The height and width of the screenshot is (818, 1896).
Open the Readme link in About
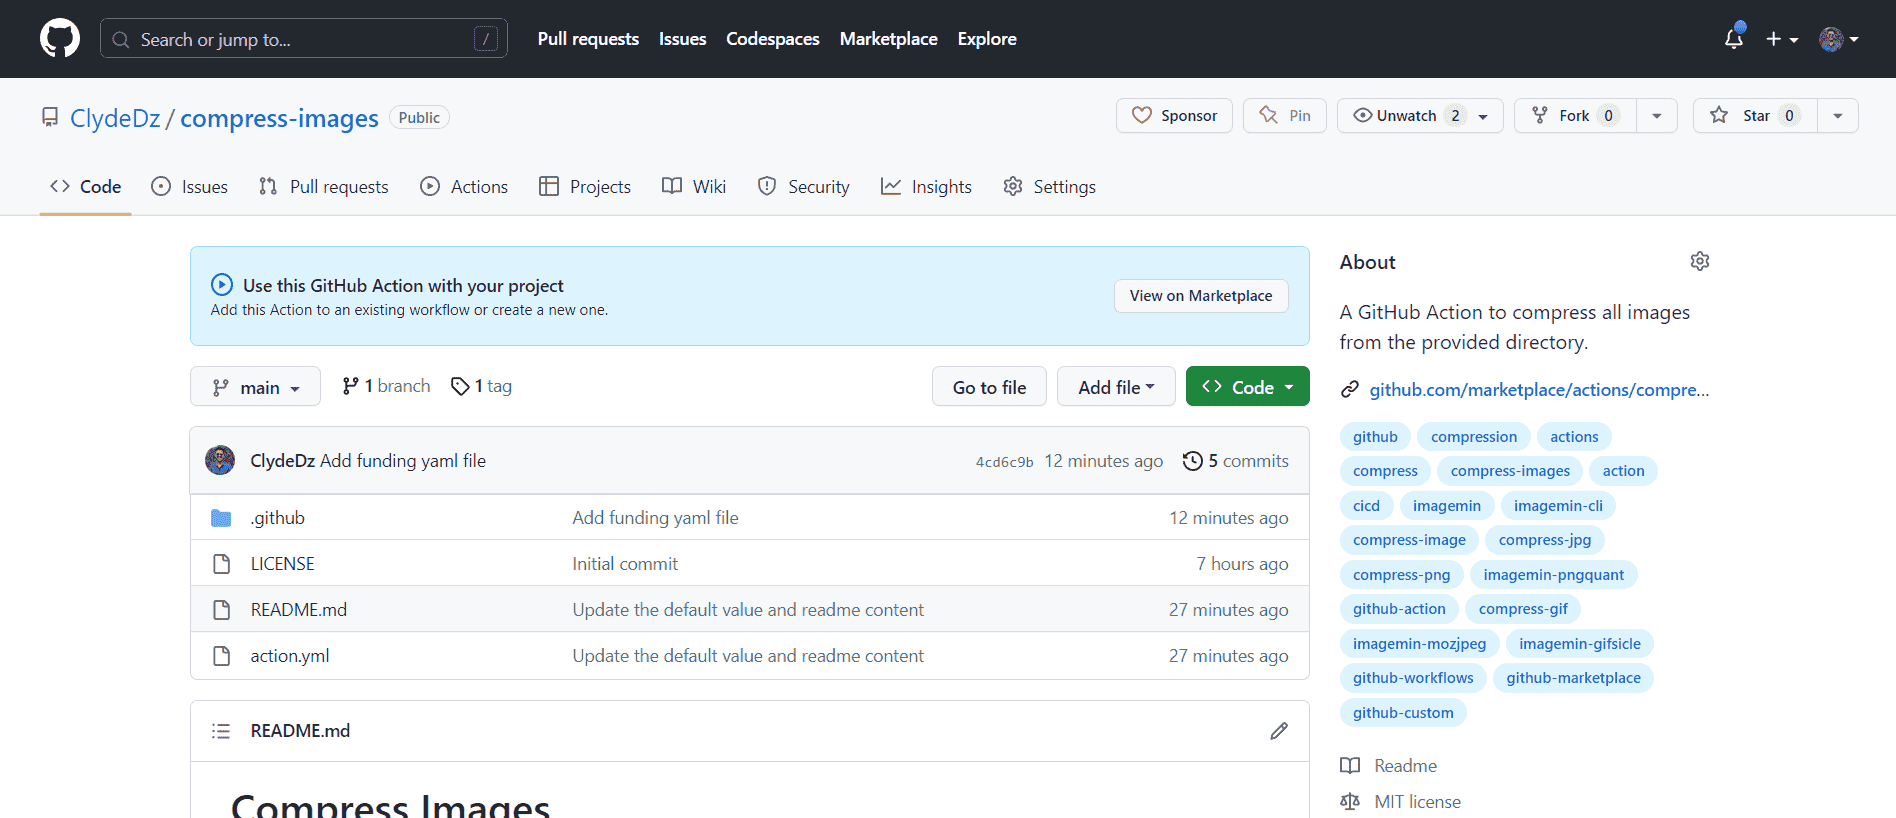click(x=1389, y=766)
